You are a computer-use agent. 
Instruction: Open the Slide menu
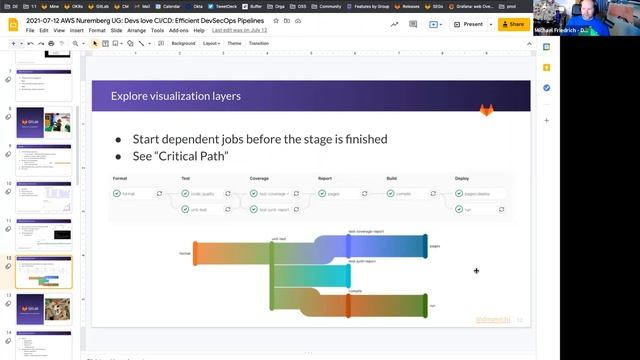[116, 31]
